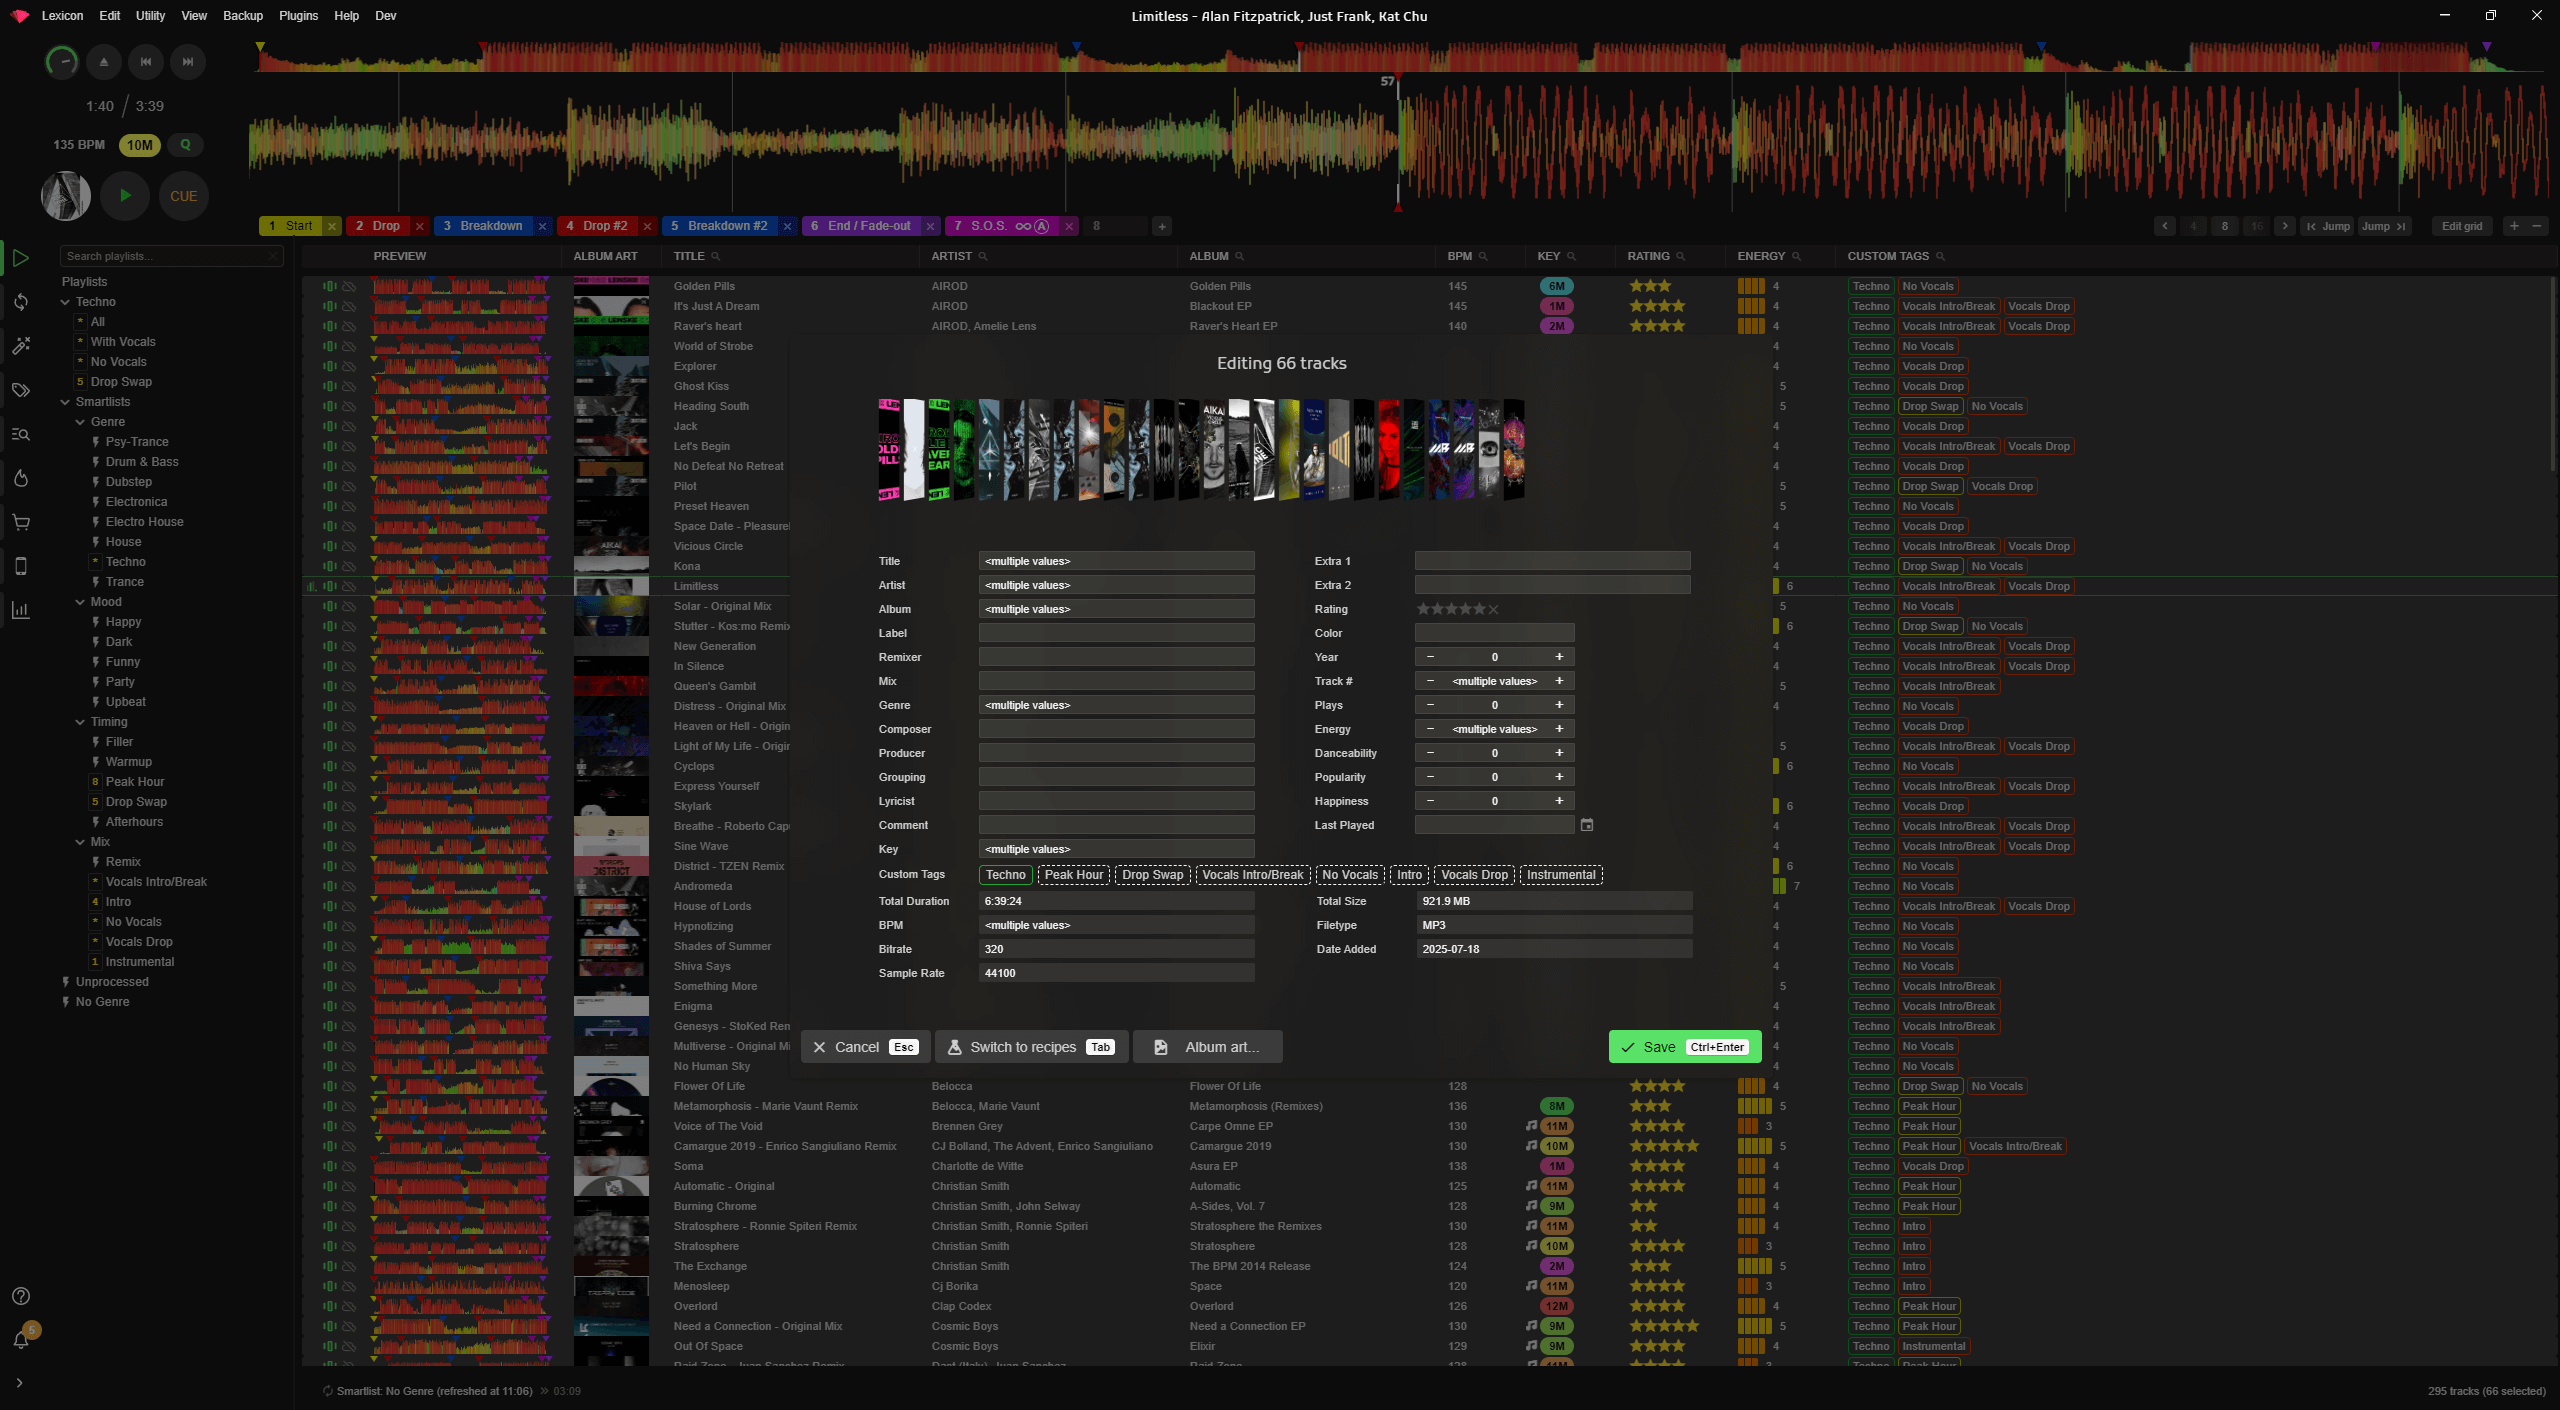The image size is (2560, 1410).
Task: Enable the quantize Q toggle near BPM
Action: point(184,144)
